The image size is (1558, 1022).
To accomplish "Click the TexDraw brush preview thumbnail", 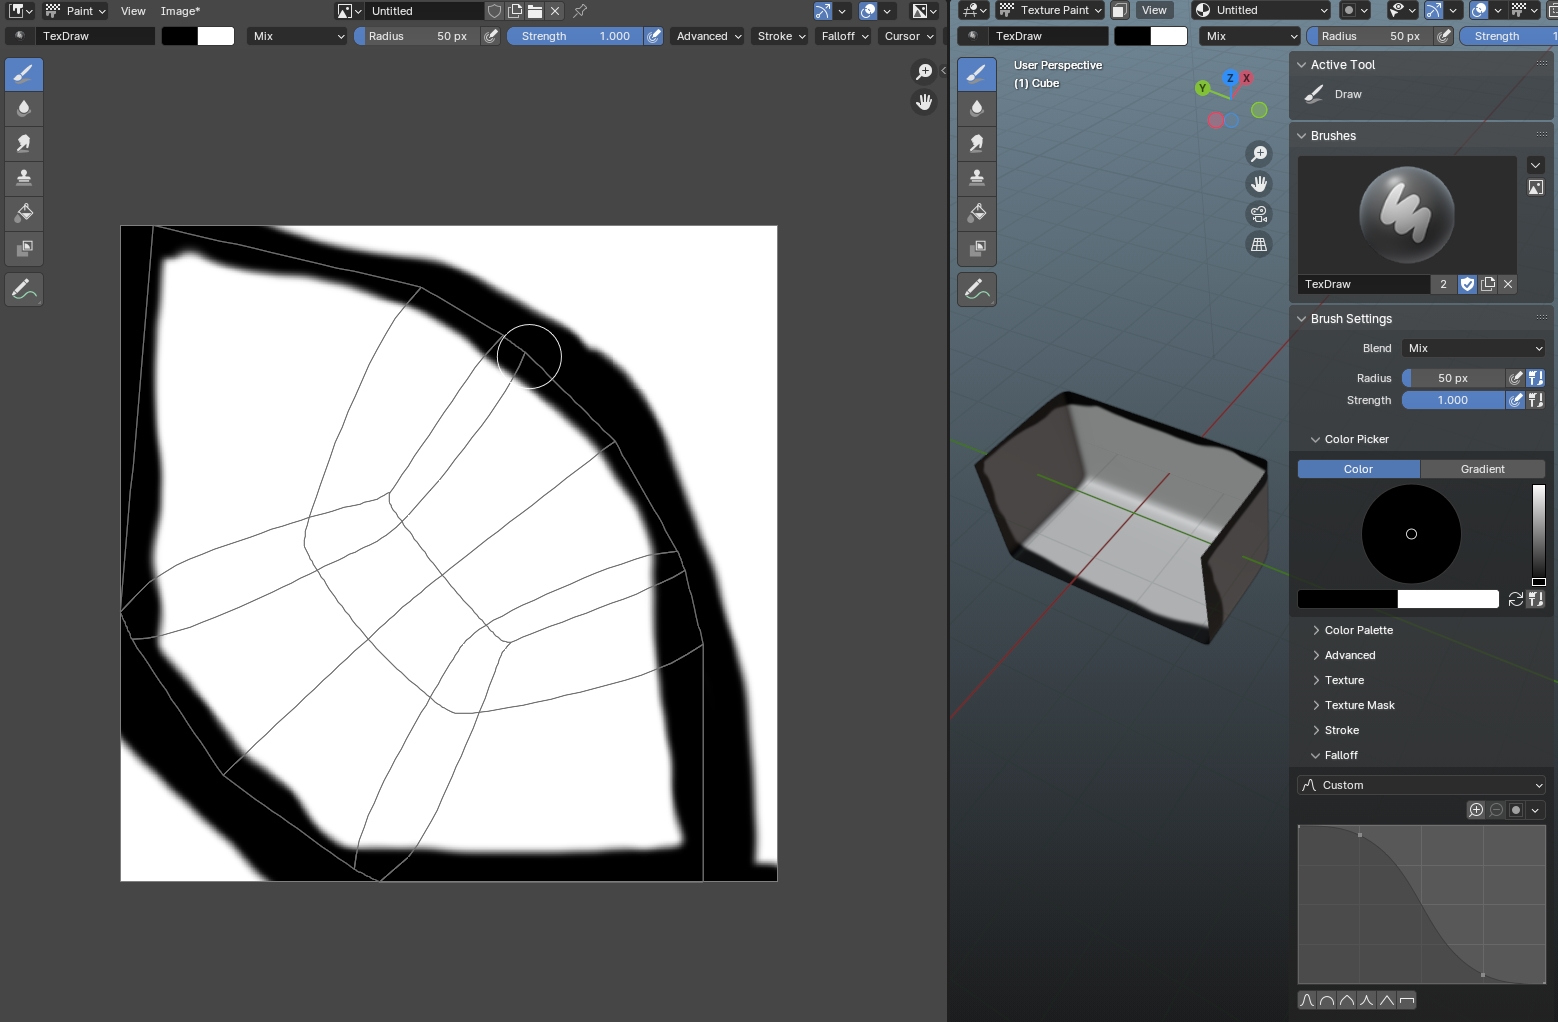I will point(1406,215).
